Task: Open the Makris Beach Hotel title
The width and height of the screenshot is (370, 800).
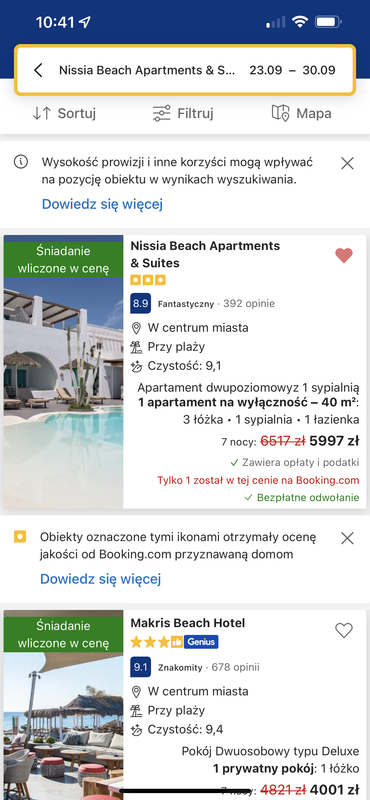Action: pyautogui.click(x=188, y=623)
